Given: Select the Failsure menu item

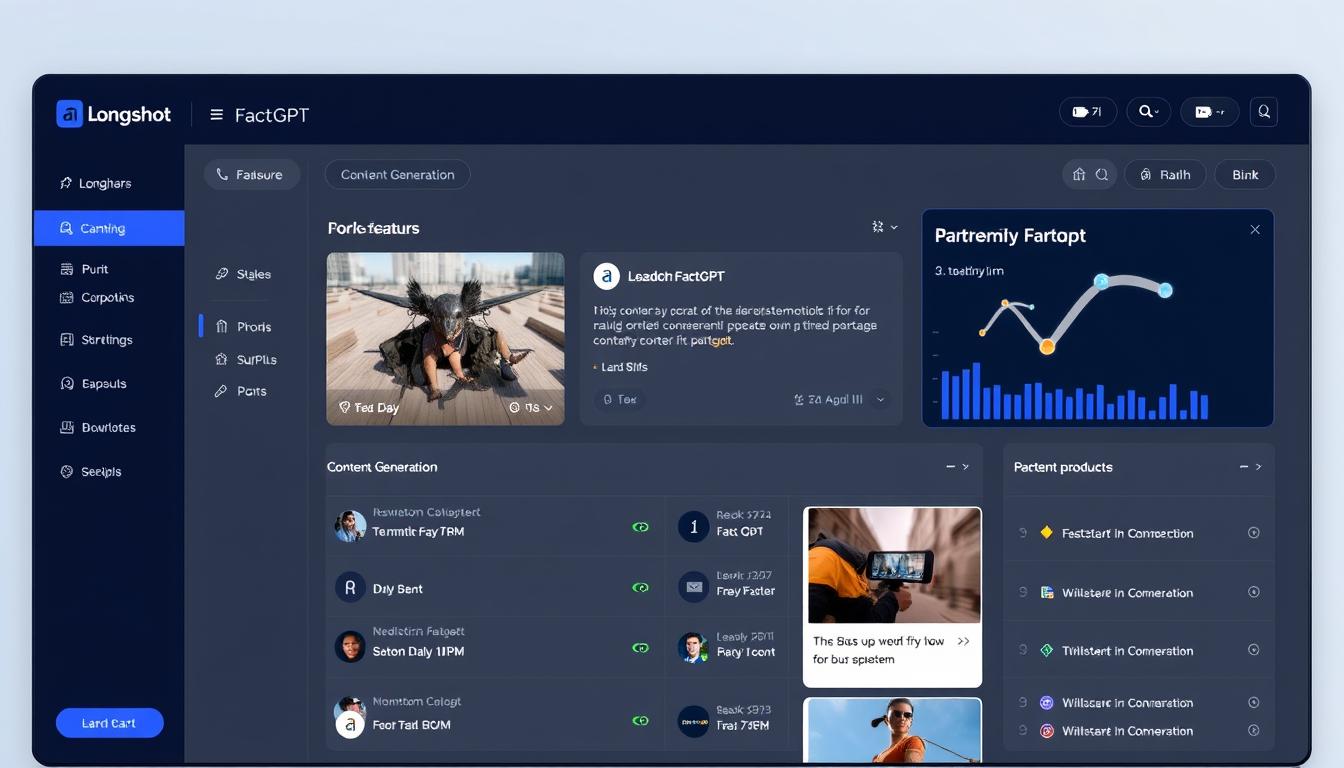Looking at the screenshot, I should pos(252,174).
